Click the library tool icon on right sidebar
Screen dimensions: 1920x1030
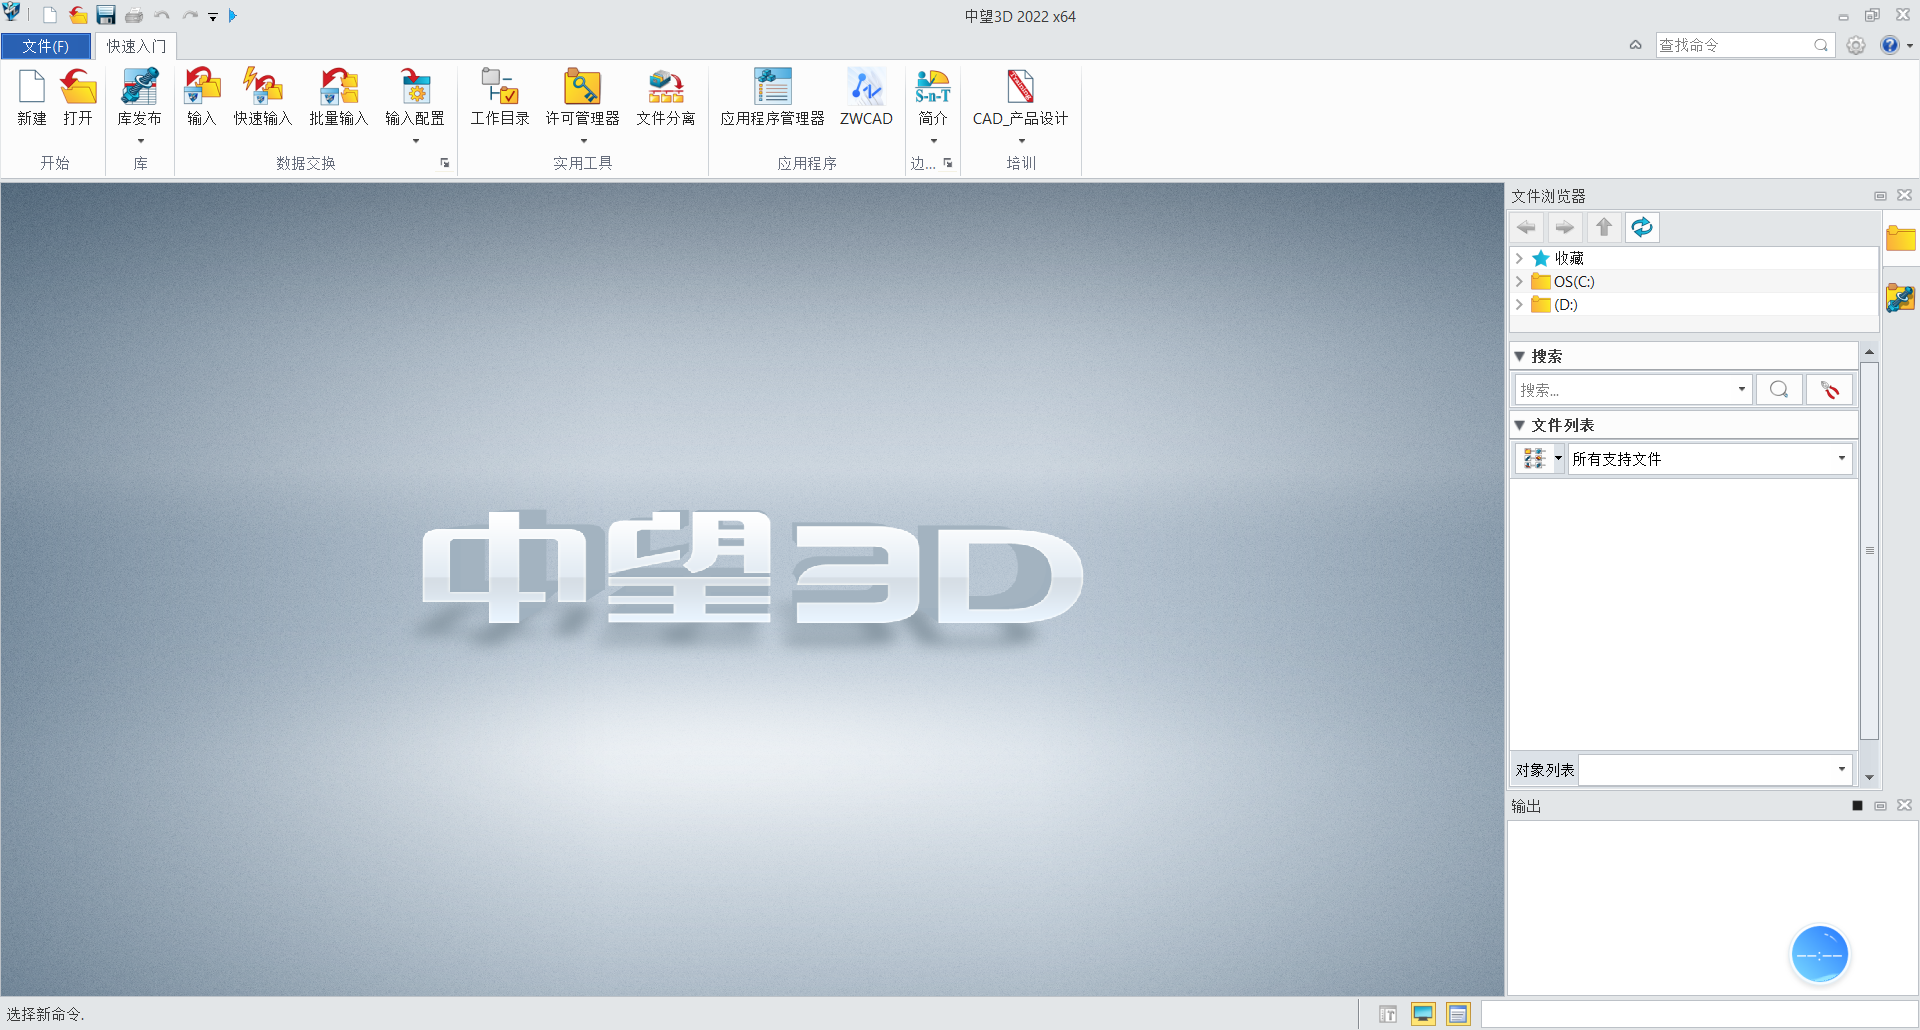click(1900, 298)
